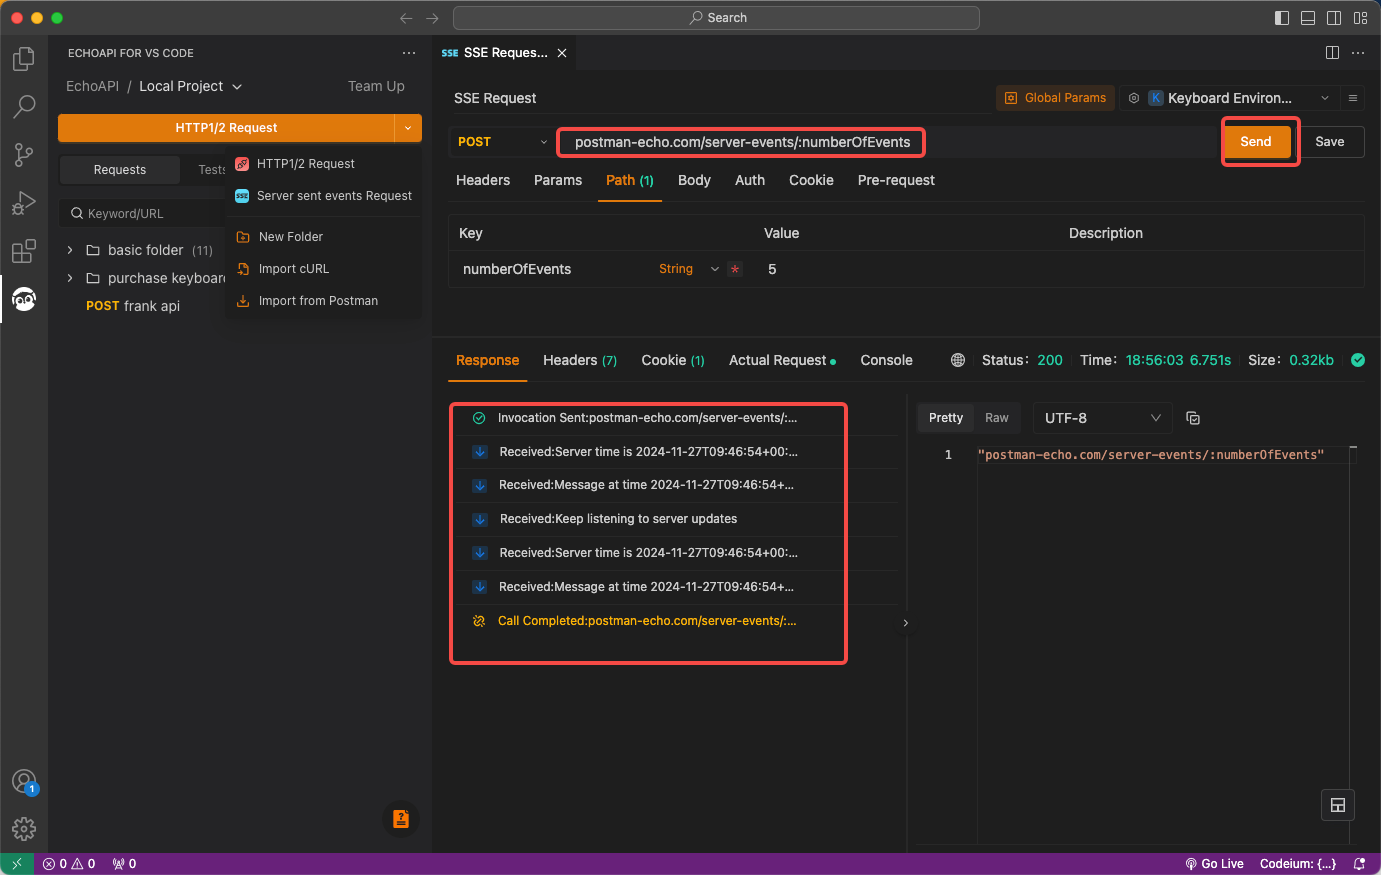The height and width of the screenshot is (875, 1381).
Task: Open the EchoAPI panel icon
Action: pos(24,299)
